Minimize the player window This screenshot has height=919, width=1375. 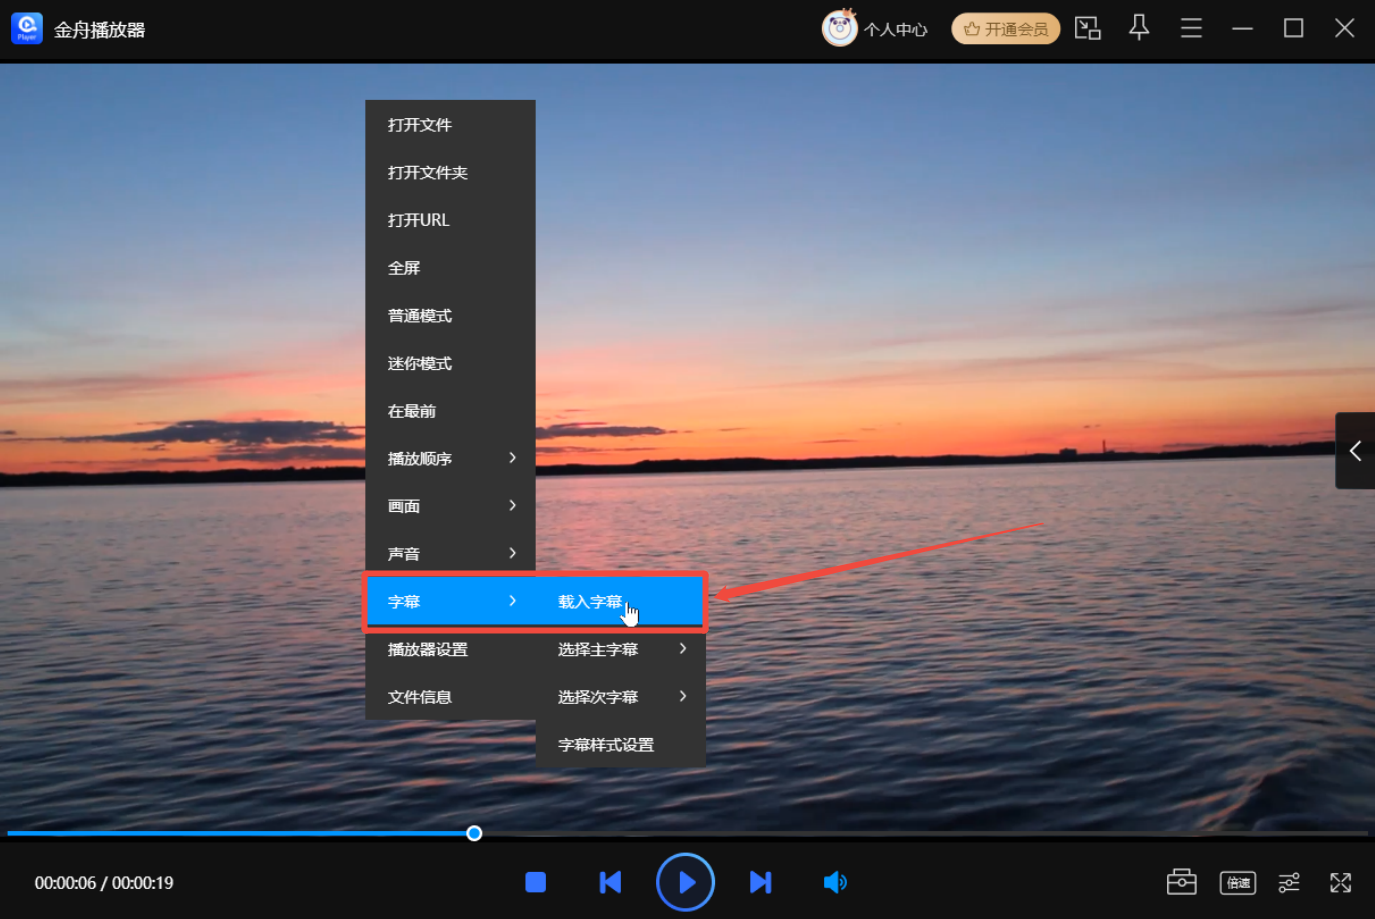pos(1242,28)
